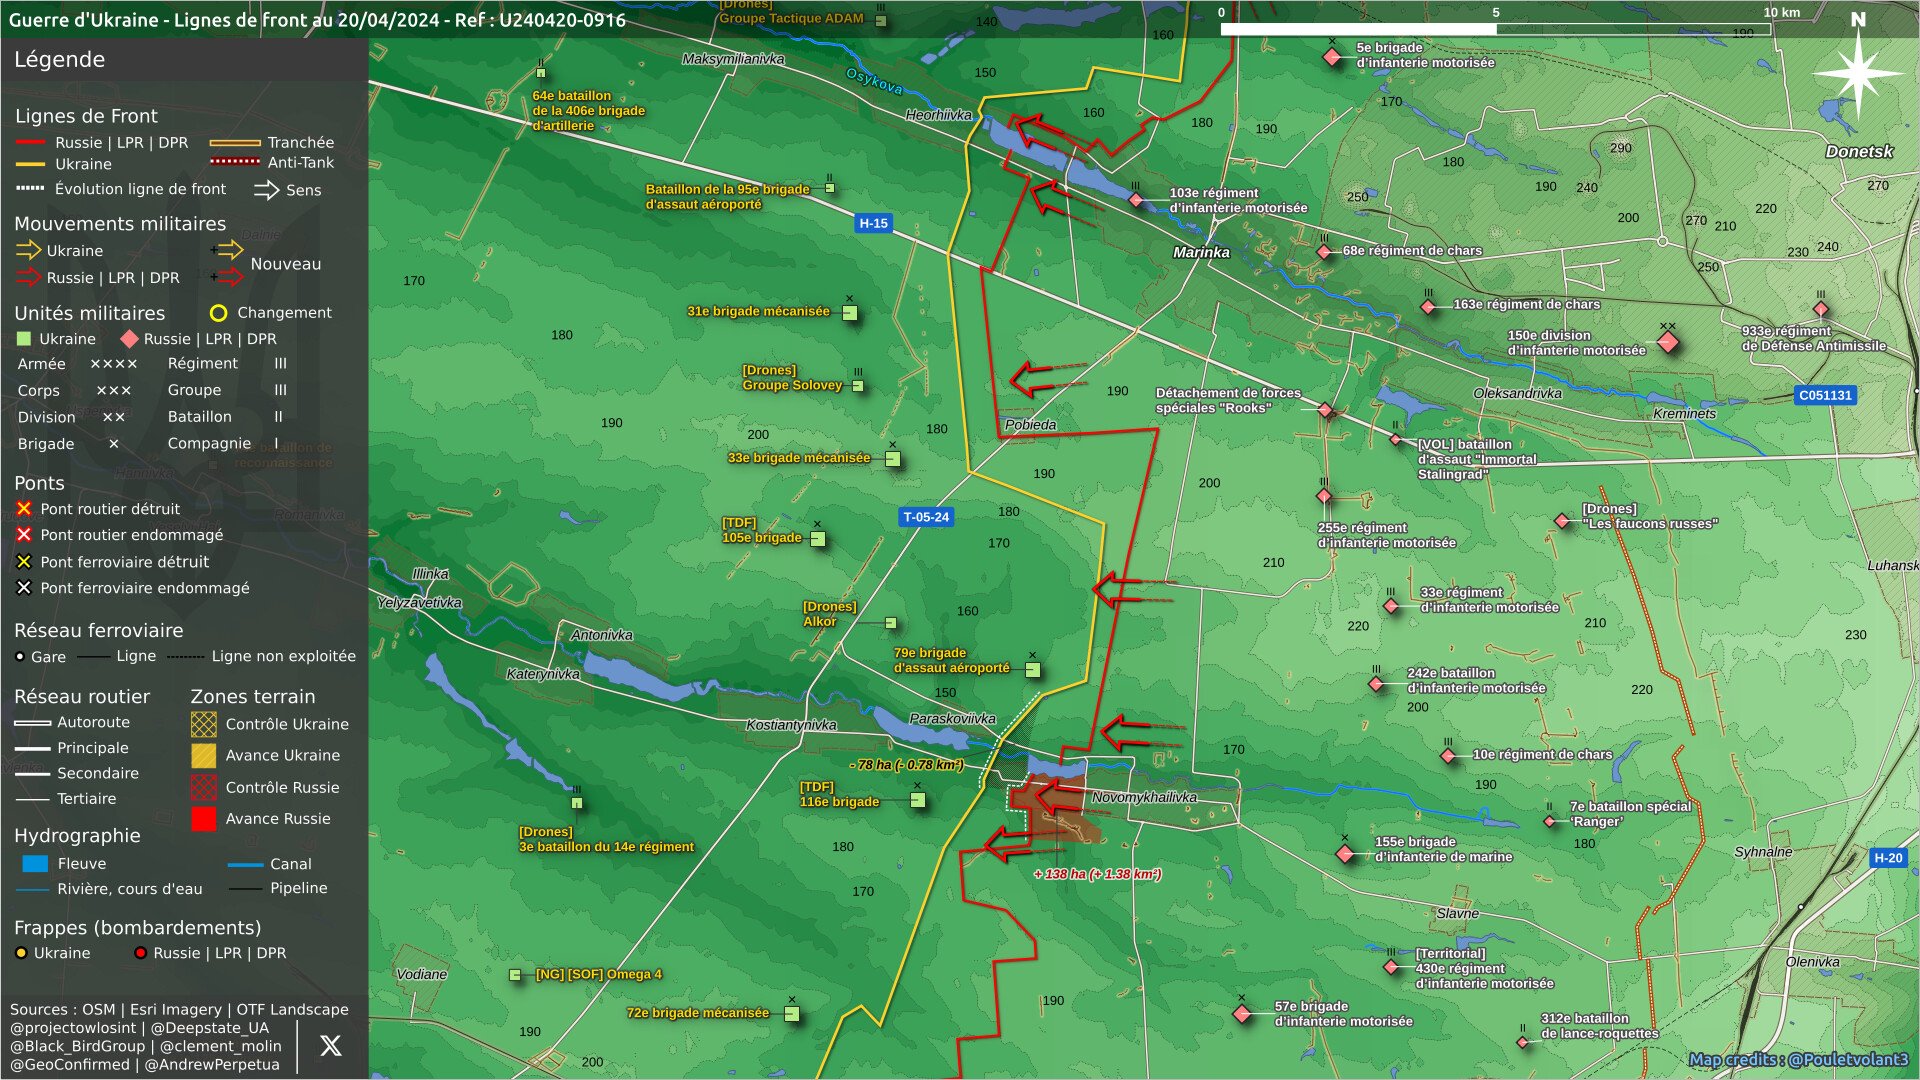This screenshot has height=1080, width=1920.
Task: Click the 105e brigade TDF unit square
Action: tap(818, 539)
